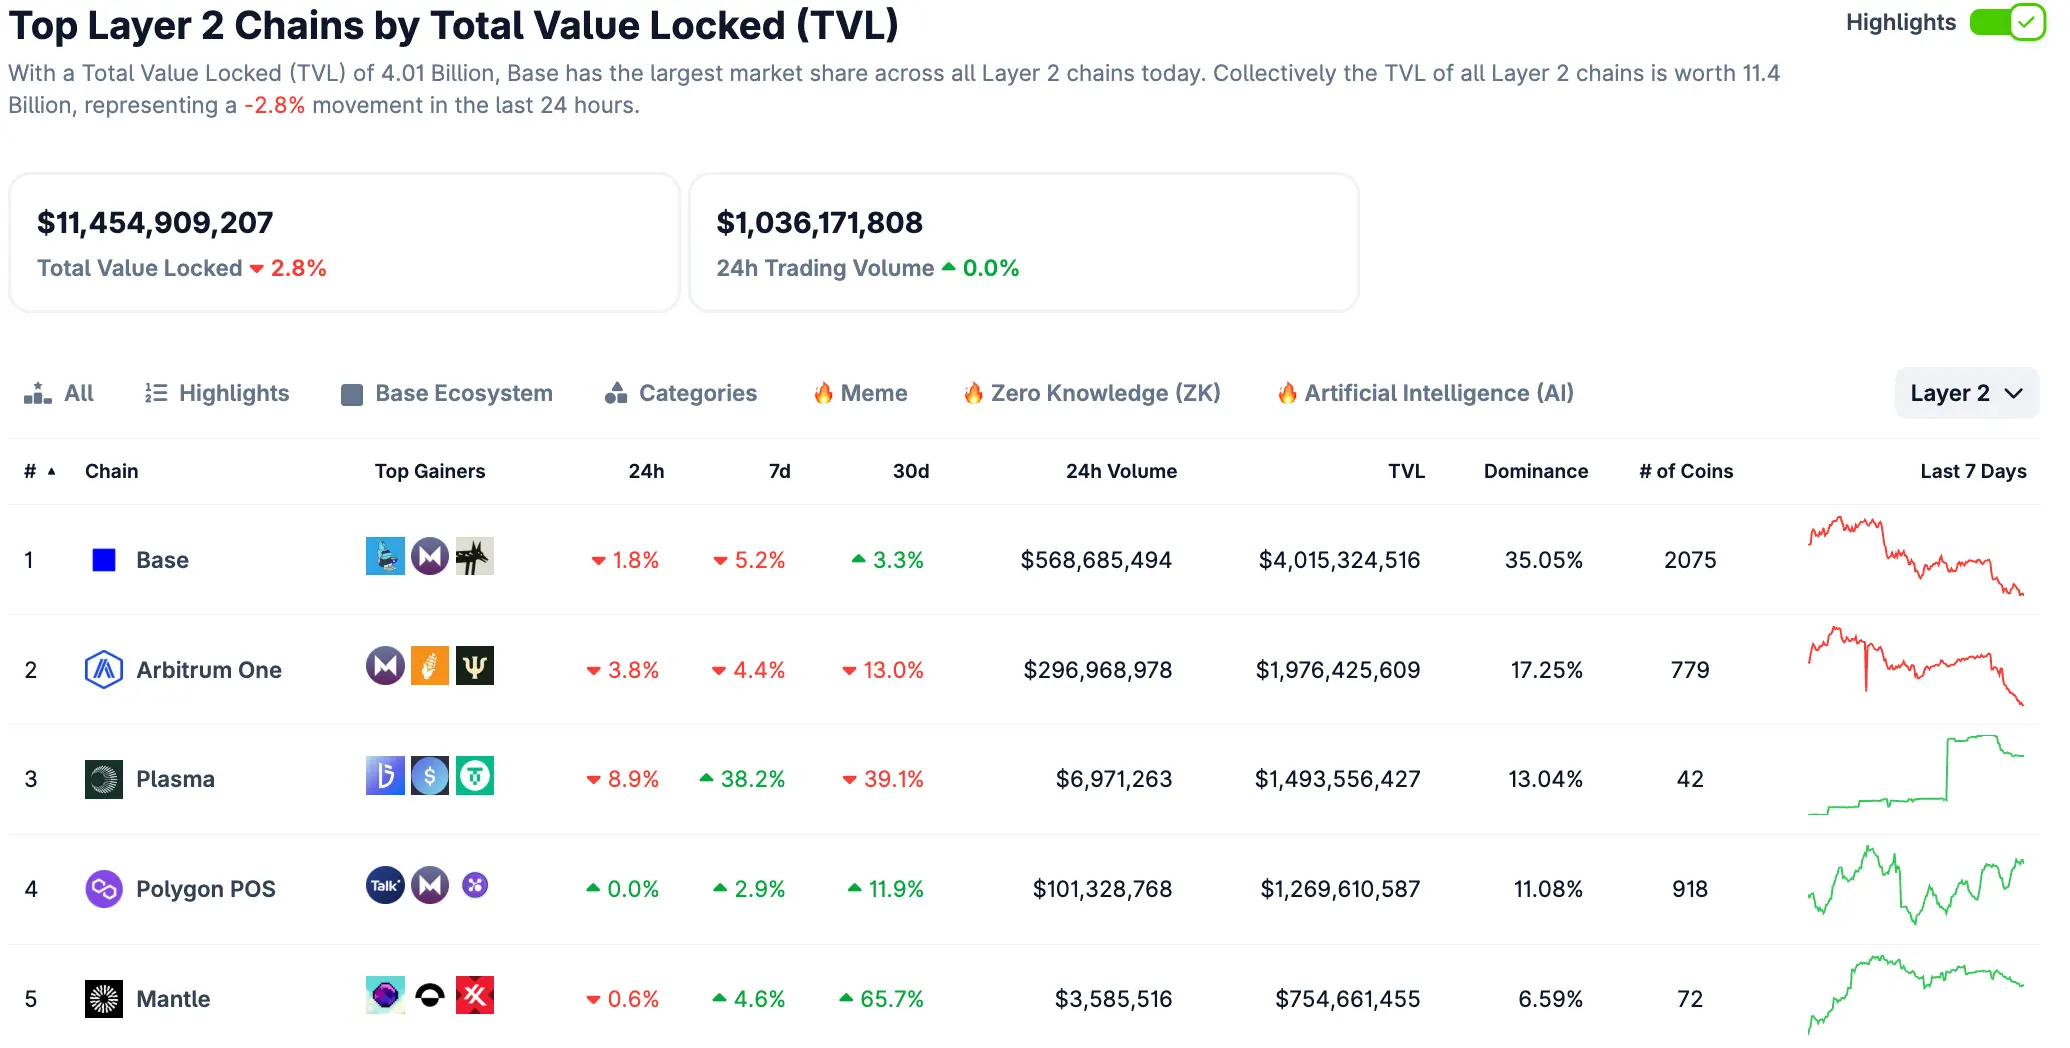Click the Base chain logo icon
Image resolution: width=2070 pixels, height=1048 pixels.
coord(104,560)
